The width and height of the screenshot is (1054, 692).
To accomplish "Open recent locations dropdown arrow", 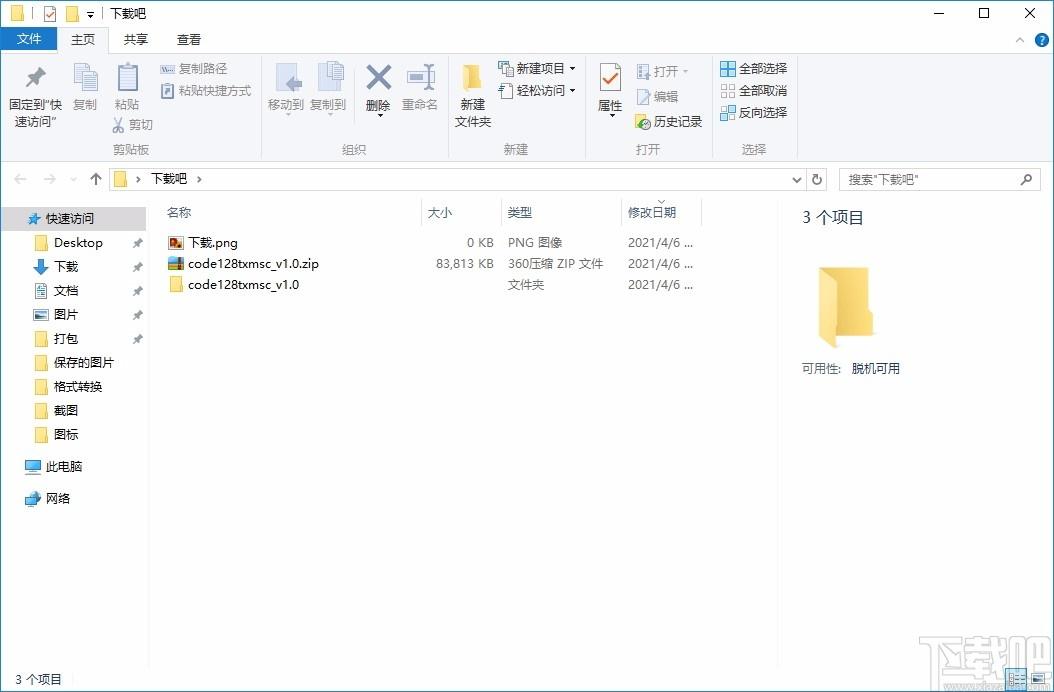I will click(73, 180).
